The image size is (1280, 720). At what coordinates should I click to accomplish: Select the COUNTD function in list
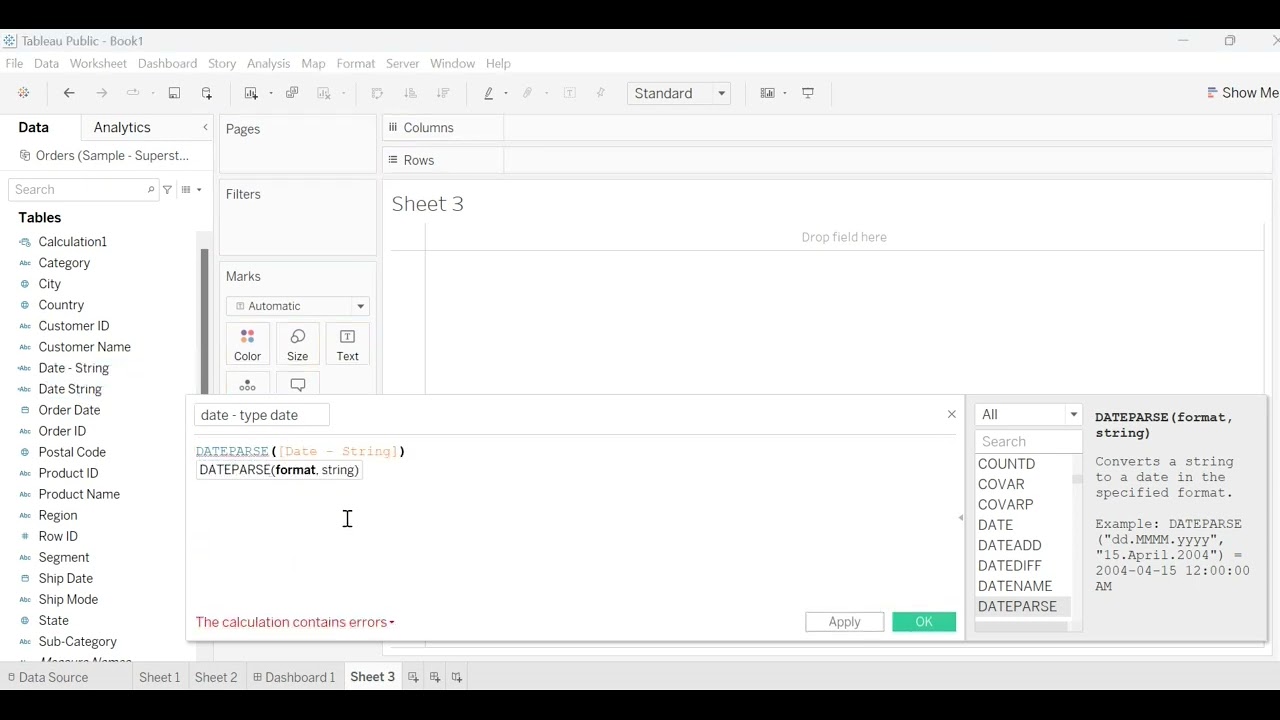1007,464
